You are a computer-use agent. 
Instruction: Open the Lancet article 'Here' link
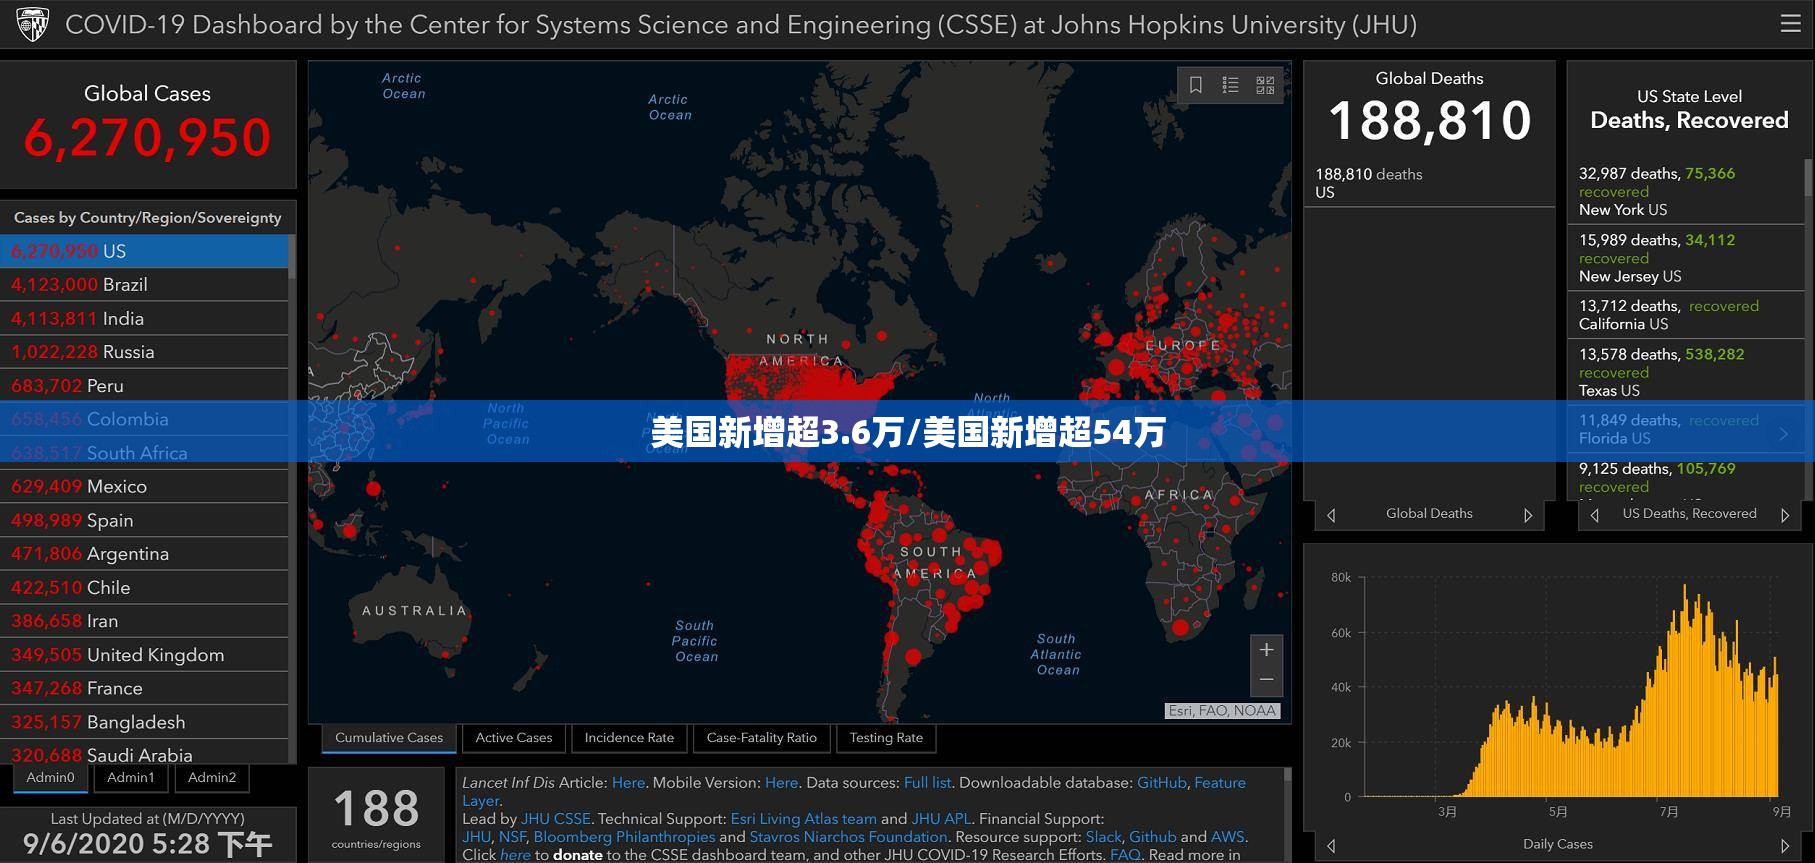[628, 783]
